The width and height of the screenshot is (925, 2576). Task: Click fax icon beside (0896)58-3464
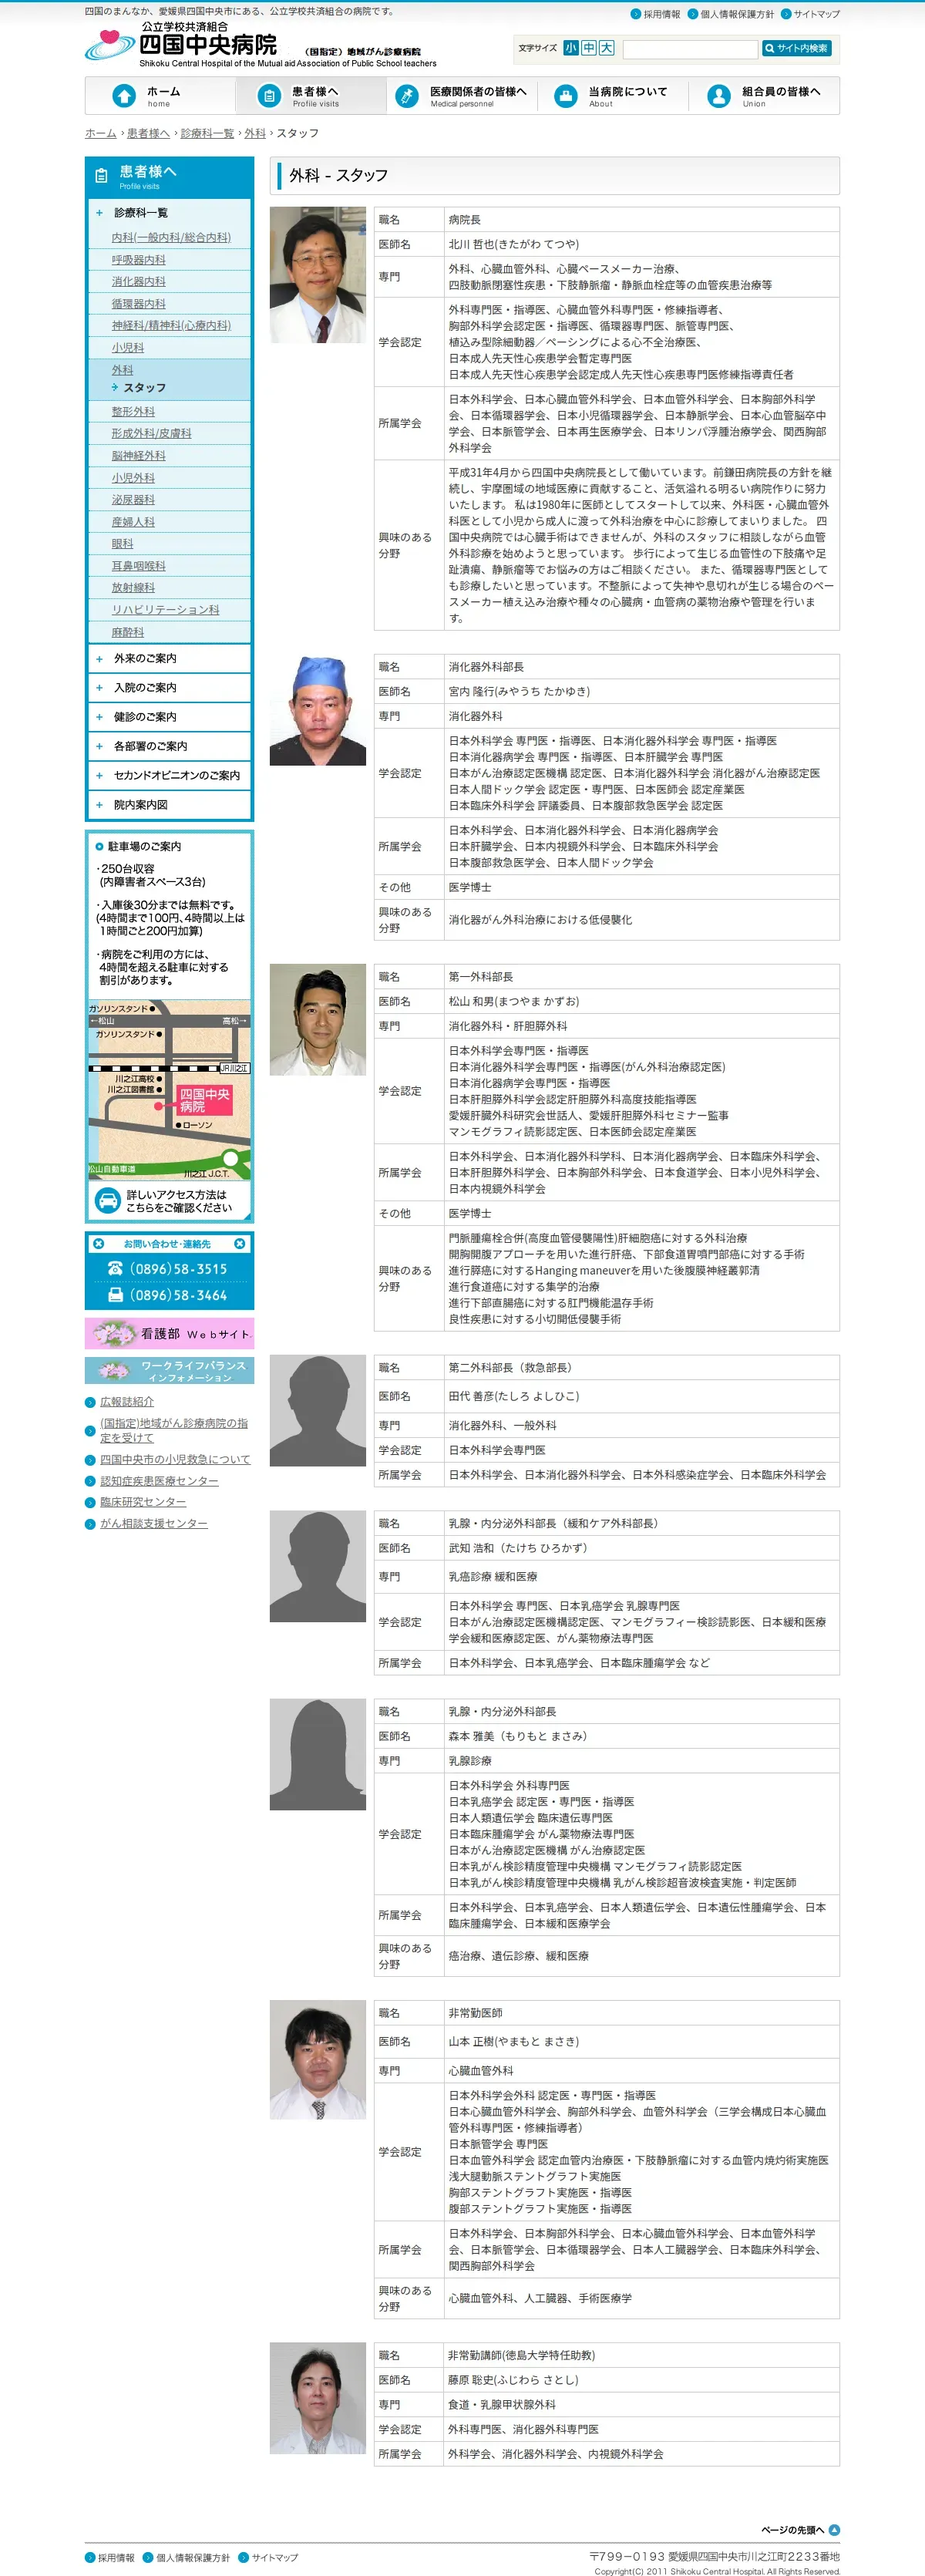(116, 1295)
